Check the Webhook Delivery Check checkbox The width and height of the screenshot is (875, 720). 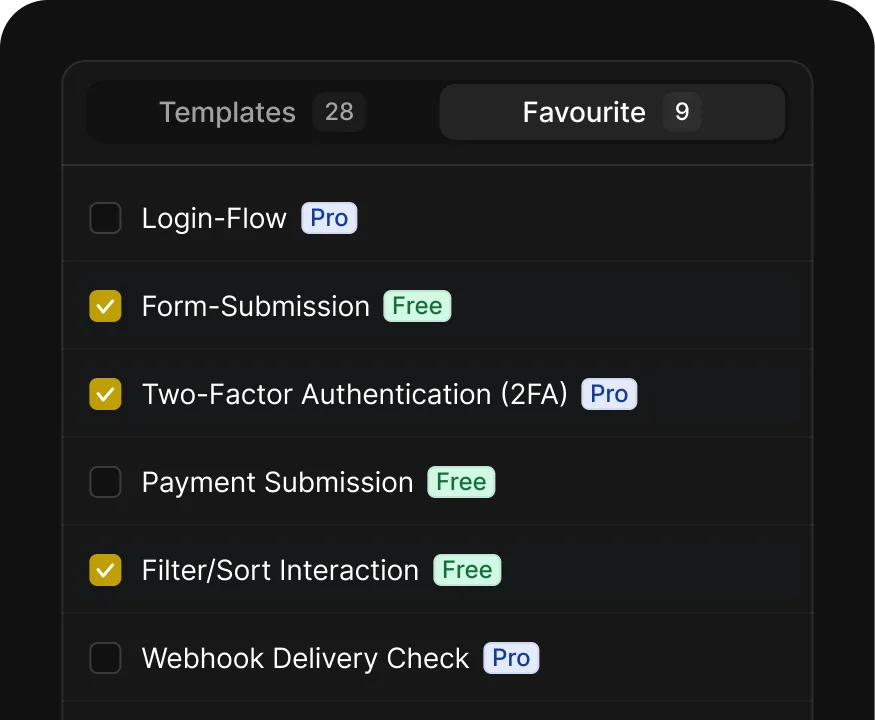pos(105,658)
